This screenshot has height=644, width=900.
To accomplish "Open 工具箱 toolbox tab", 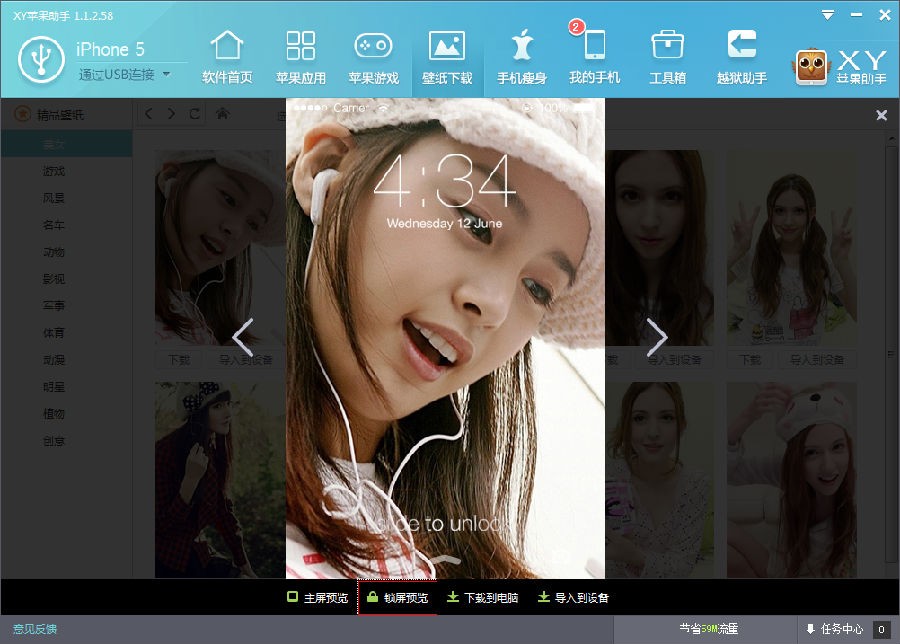I will click(668, 57).
